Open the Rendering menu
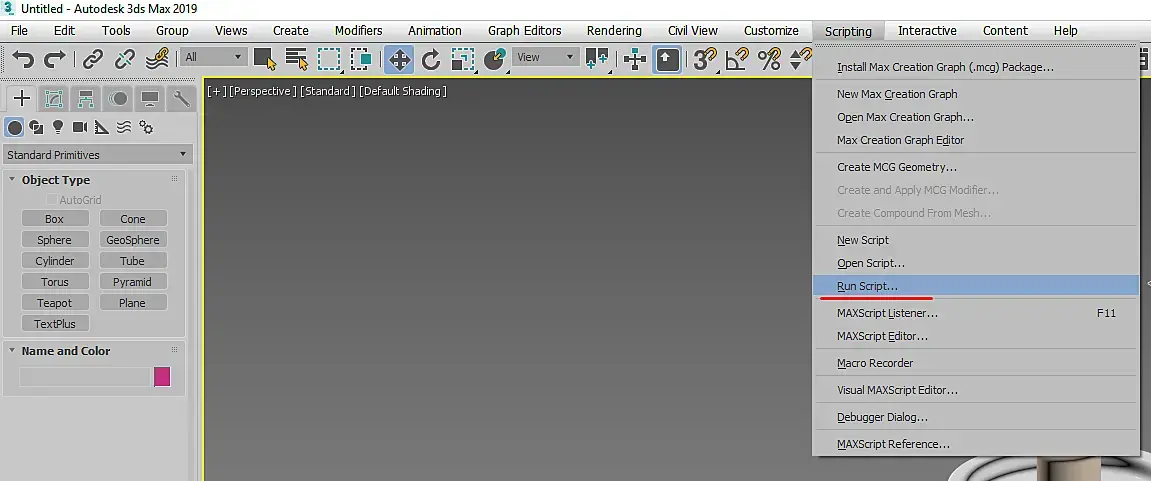The height and width of the screenshot is (481, 1151). click(x=614, y=31)
